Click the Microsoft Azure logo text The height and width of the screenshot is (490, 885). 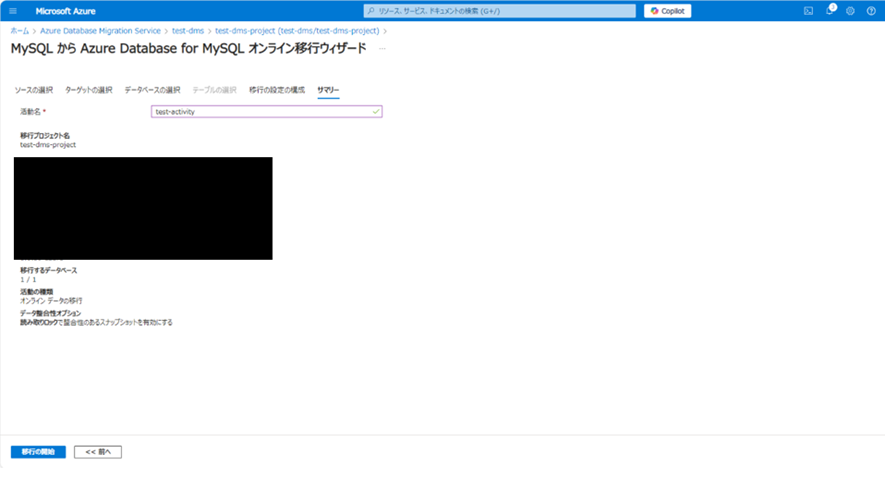click(65, 11)
